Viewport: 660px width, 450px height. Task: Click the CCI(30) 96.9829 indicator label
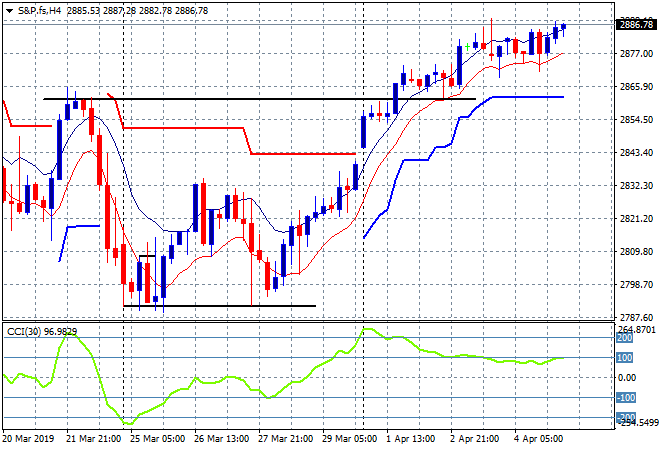pos(42,332)
